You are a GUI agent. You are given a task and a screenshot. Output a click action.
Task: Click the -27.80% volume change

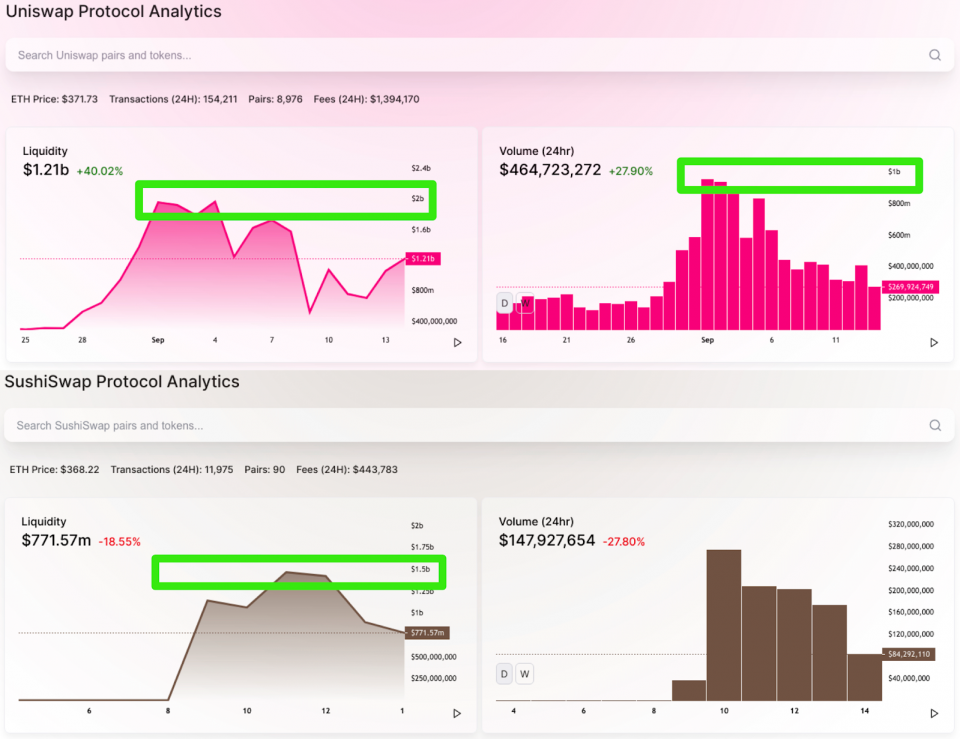coord(624,542)
